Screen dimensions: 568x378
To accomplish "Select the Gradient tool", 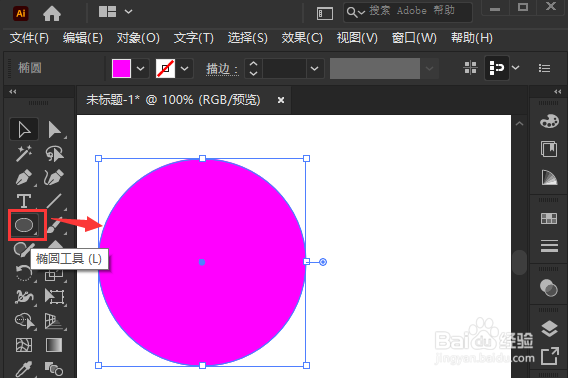I will [54, 345].
